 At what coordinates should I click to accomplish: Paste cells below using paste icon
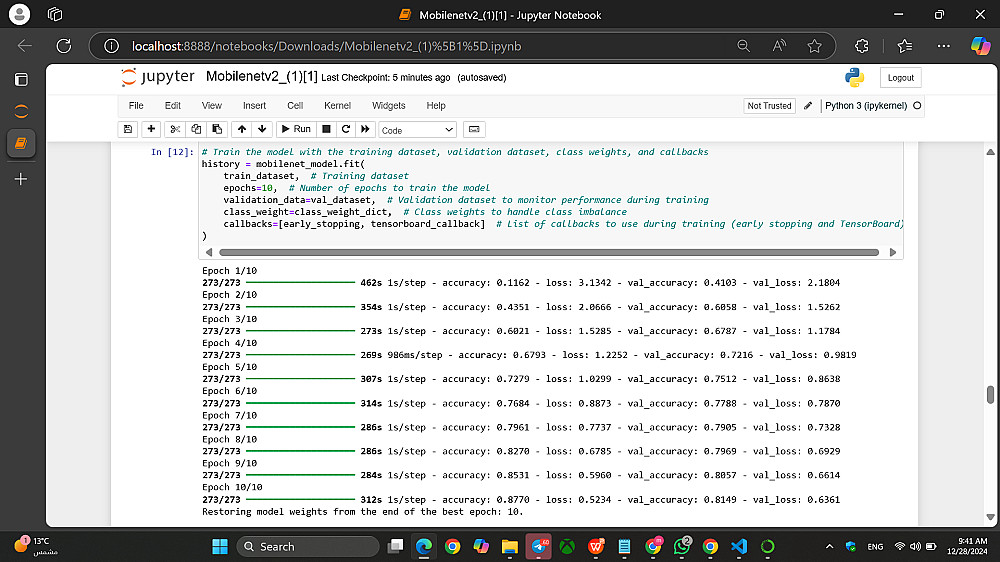[216, 129]
